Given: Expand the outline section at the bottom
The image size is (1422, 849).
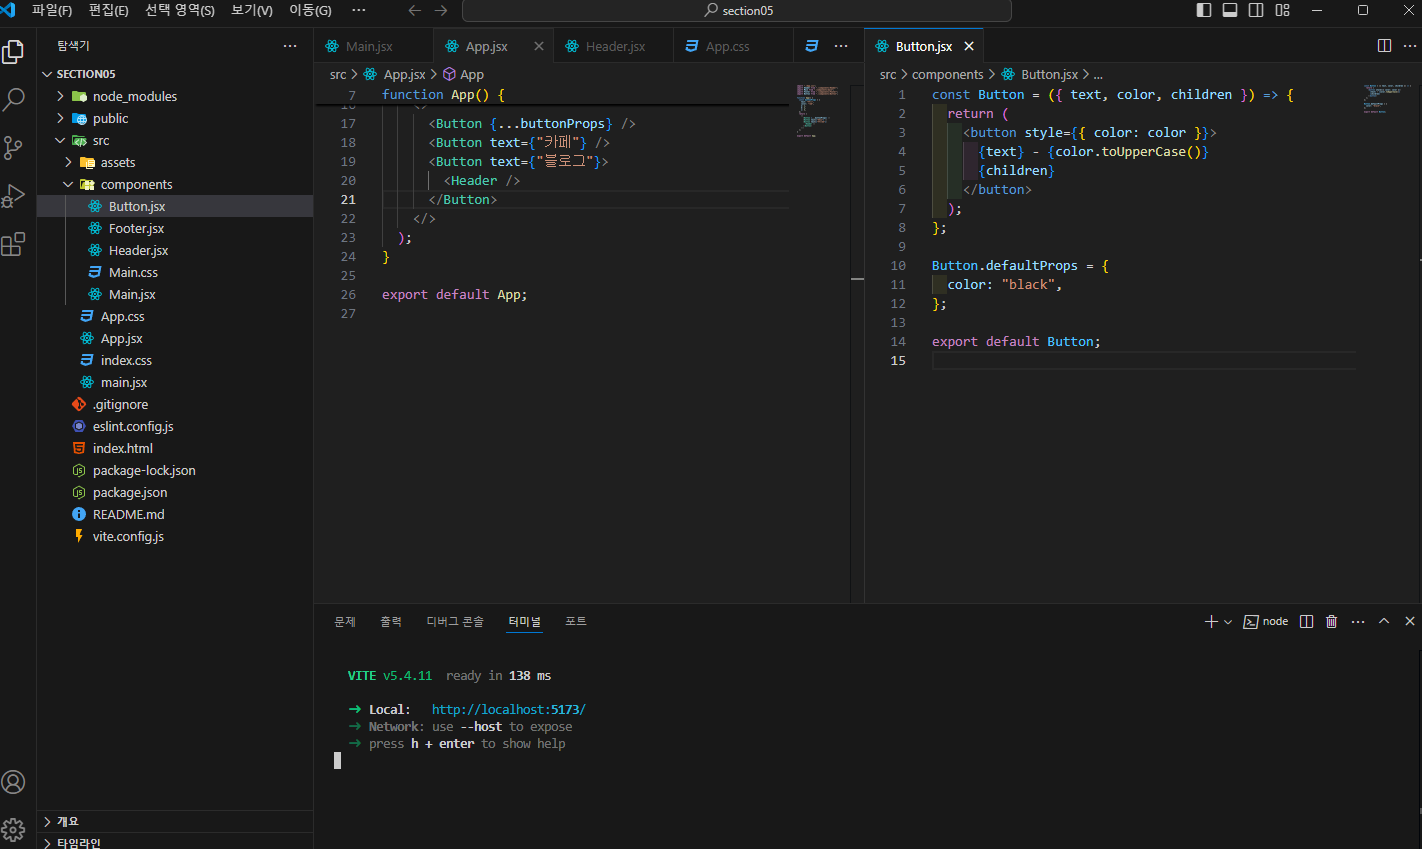Looking at the screenshot, I should pyautogui.click(x=175, y=821).
